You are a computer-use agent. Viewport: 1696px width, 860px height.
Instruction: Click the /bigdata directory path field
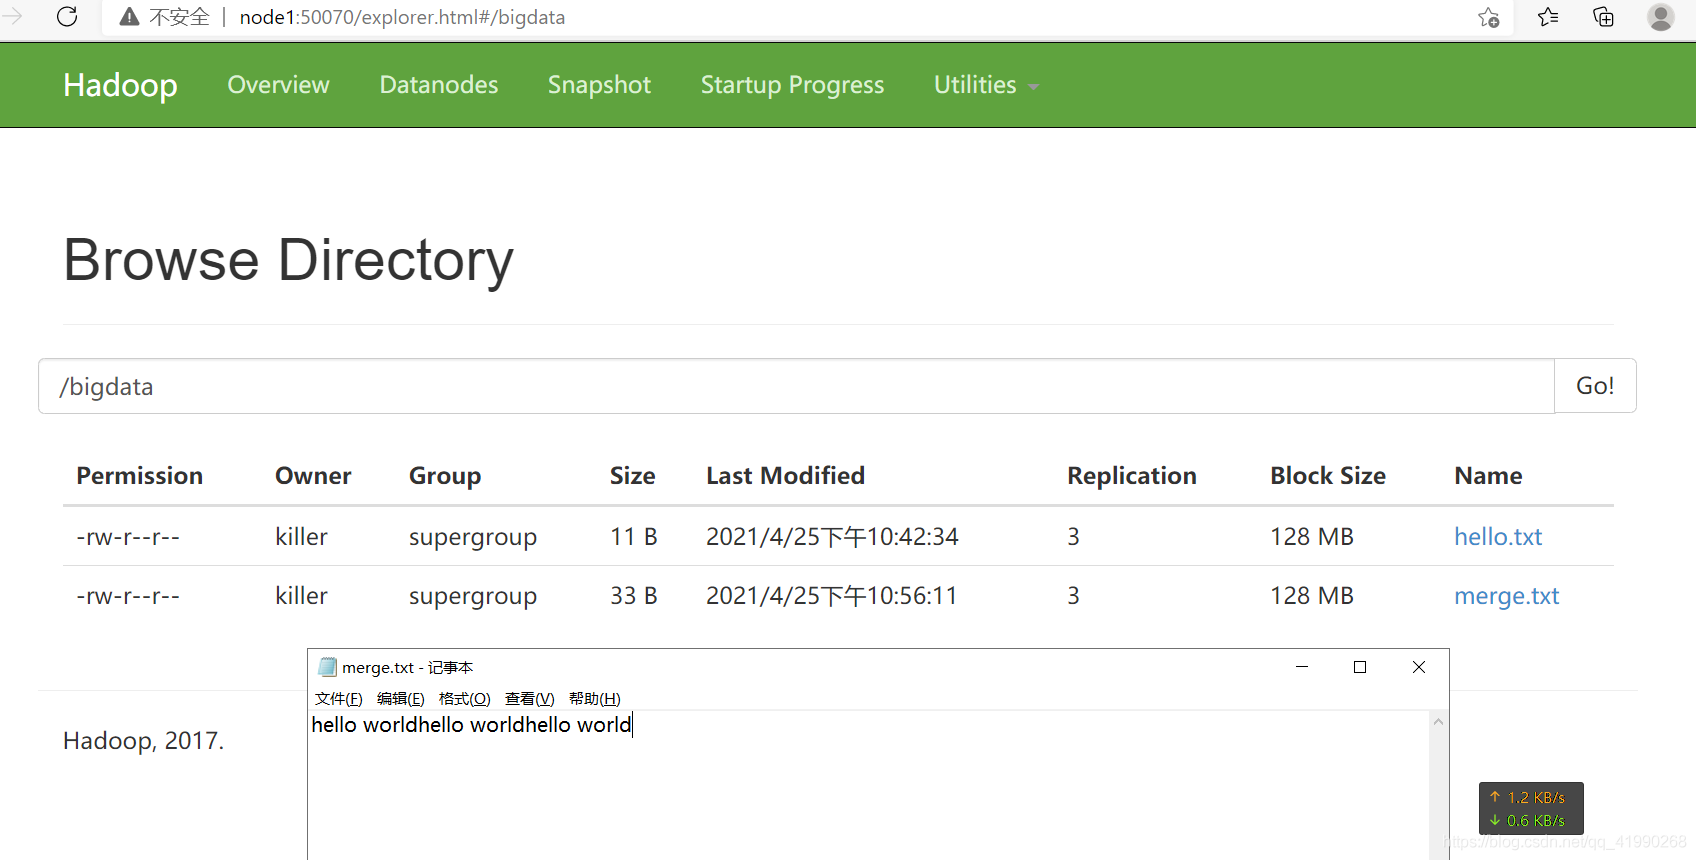click(x=796, y=386)
